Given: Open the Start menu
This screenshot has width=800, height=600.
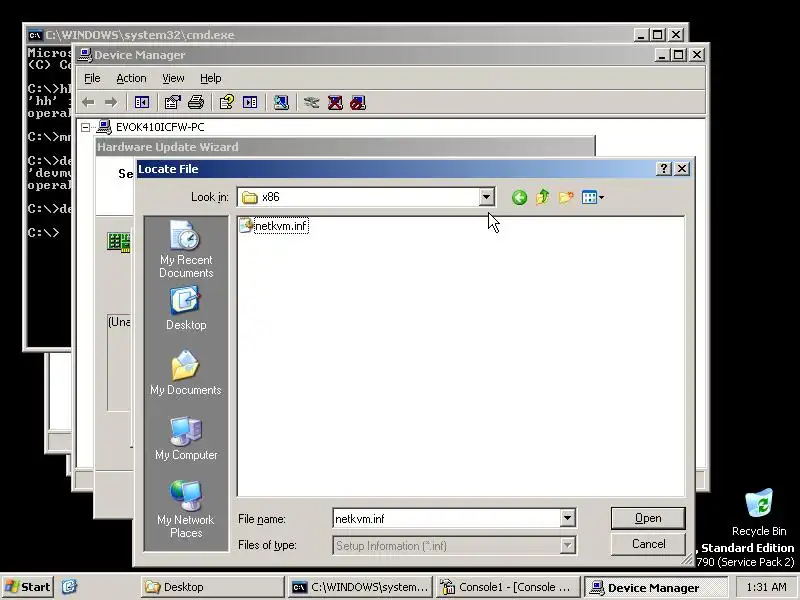Looking at the screenshot, I should coord(28,587).
